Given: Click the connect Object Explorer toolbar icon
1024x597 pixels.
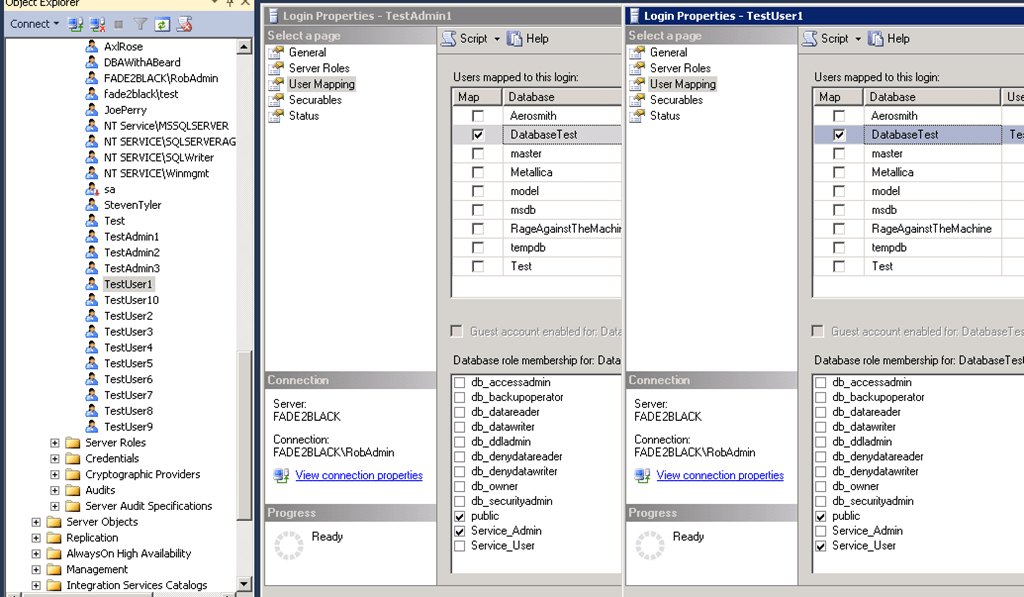Looking at the screenshot, I should tap(76, 24).
